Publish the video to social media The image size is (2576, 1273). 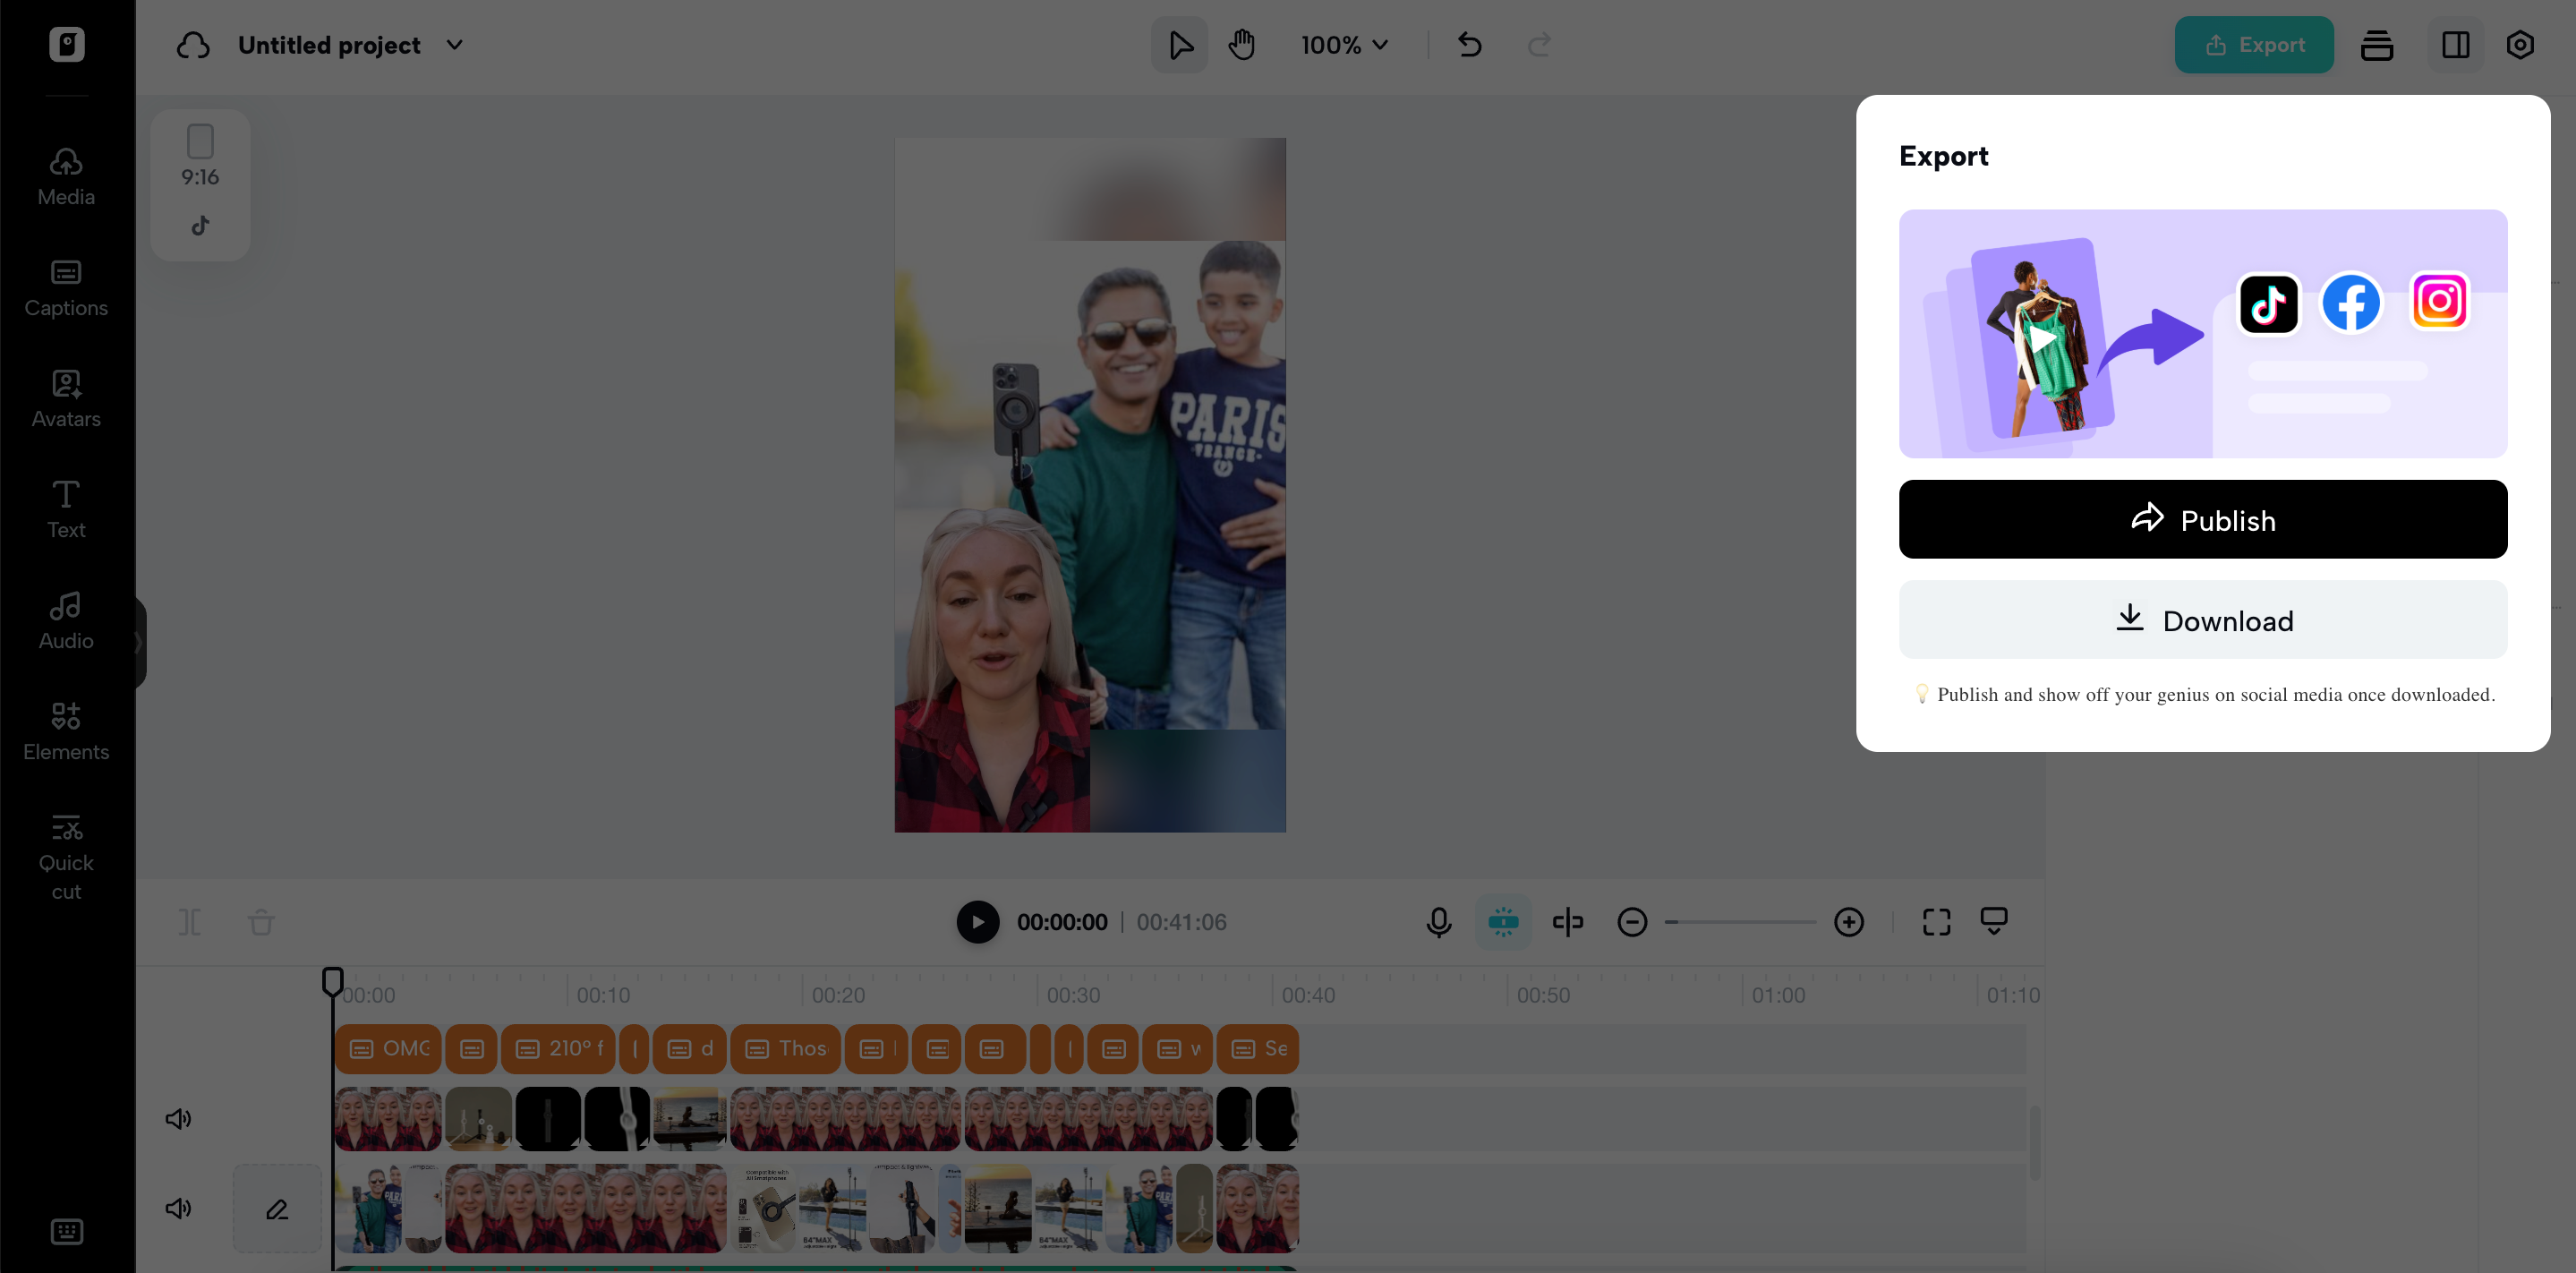tap(2202, 519)
